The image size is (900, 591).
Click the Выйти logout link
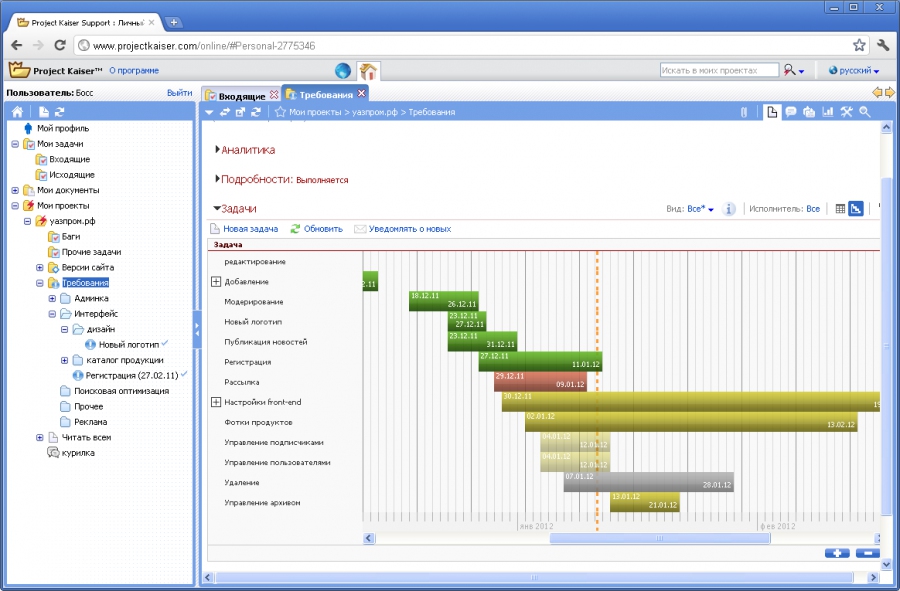coord(180,93)
